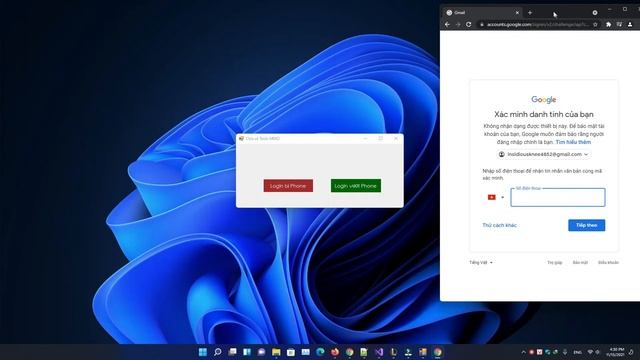This screenshot has width=640, height=360.
Task: Open File Explorer from the taskbar
Action: (276, 352)
